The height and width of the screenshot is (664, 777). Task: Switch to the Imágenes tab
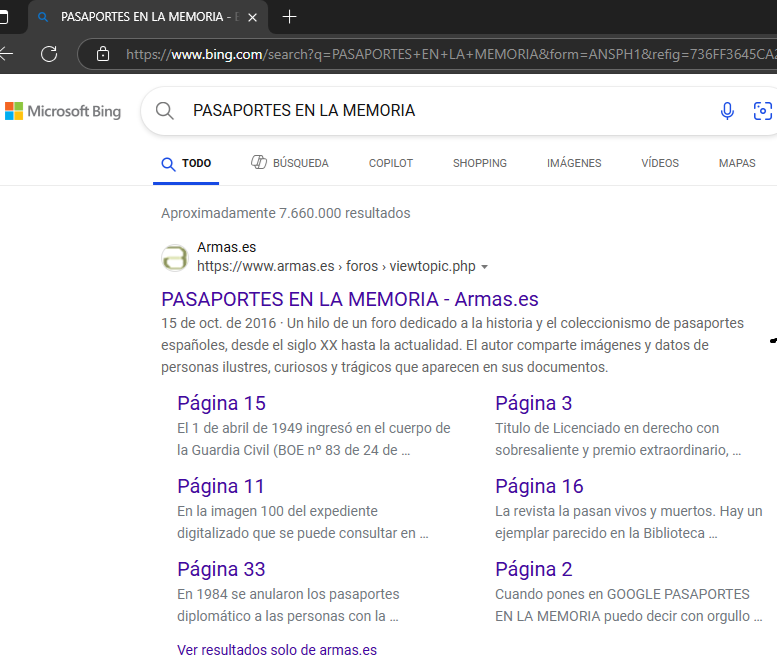[574, 163]
